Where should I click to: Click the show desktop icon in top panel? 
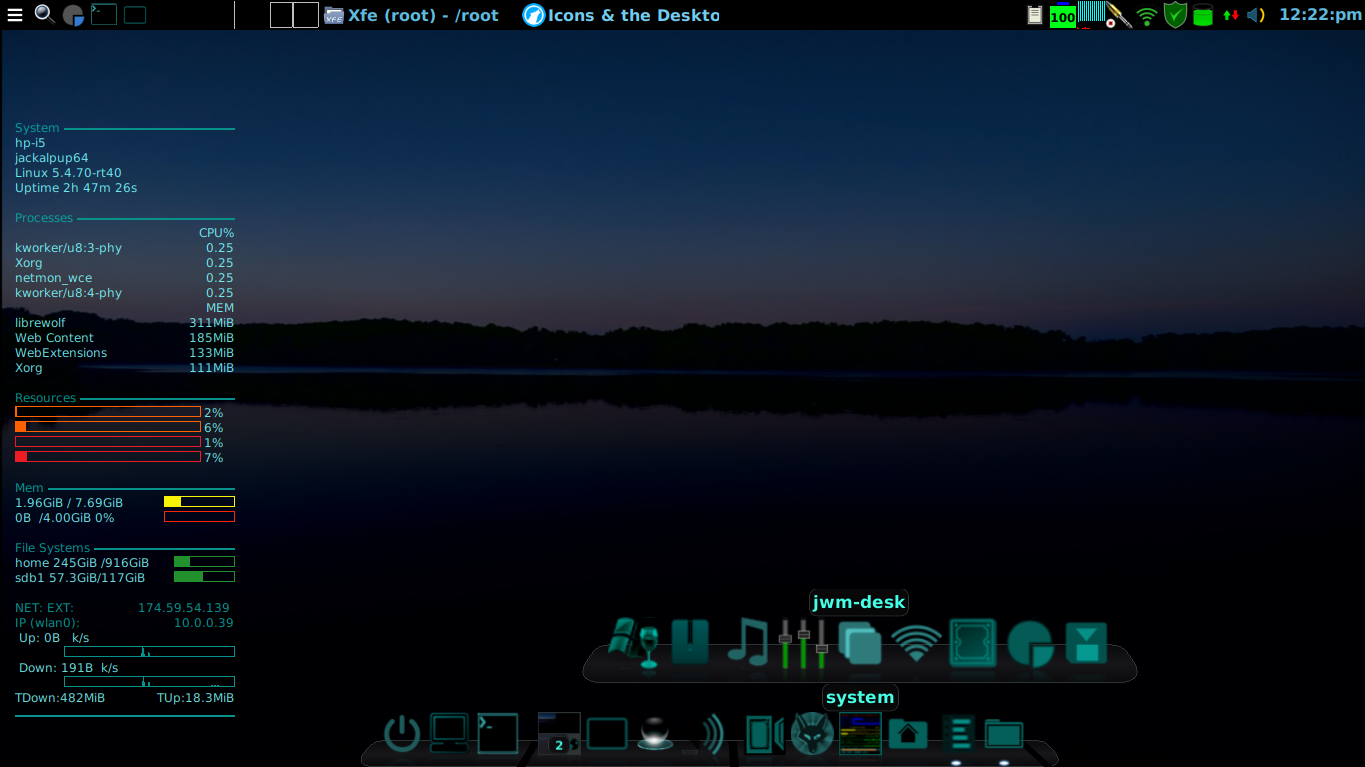(x=135, y=15)
